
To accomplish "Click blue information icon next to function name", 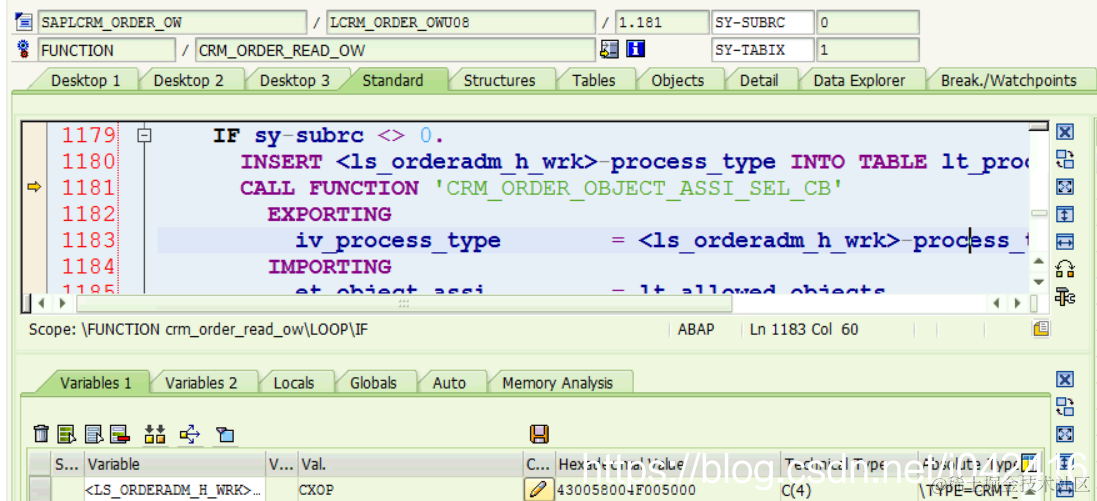I will [x=635, y=49].
